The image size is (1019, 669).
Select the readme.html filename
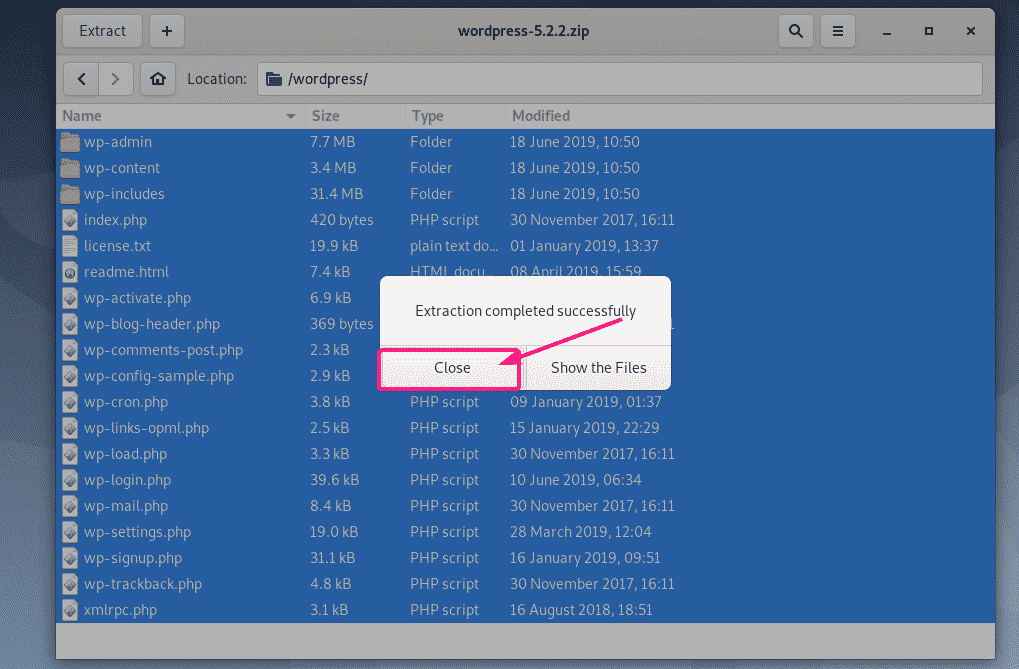(126, 272)
